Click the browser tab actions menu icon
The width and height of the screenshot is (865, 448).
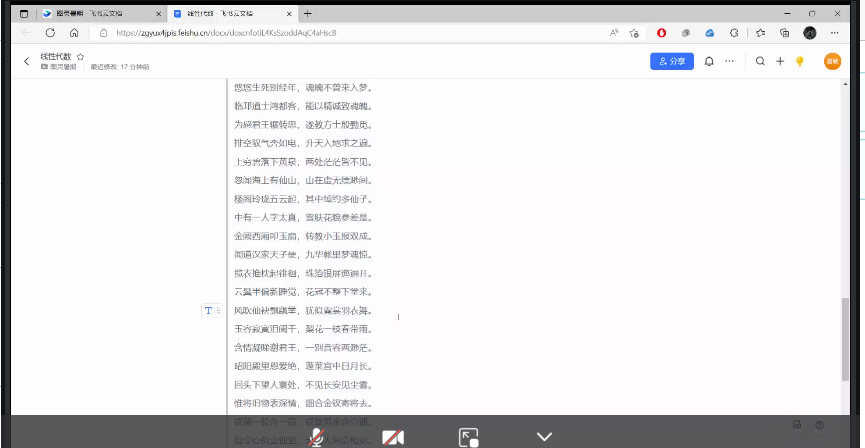24,14
